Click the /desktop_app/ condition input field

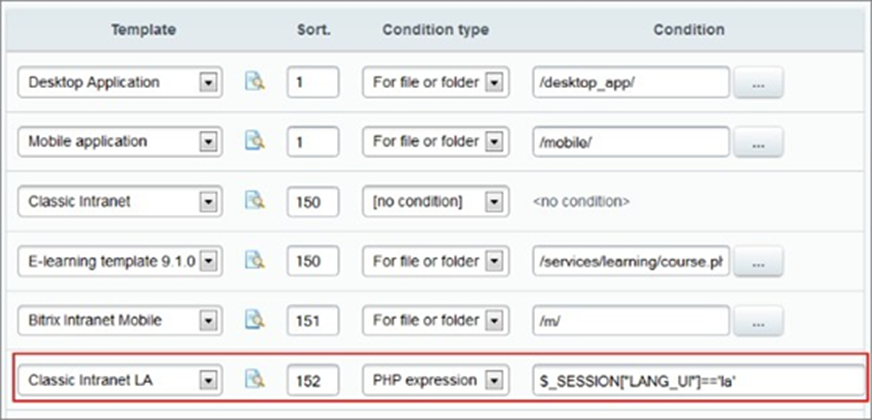(x=630, y=82)
